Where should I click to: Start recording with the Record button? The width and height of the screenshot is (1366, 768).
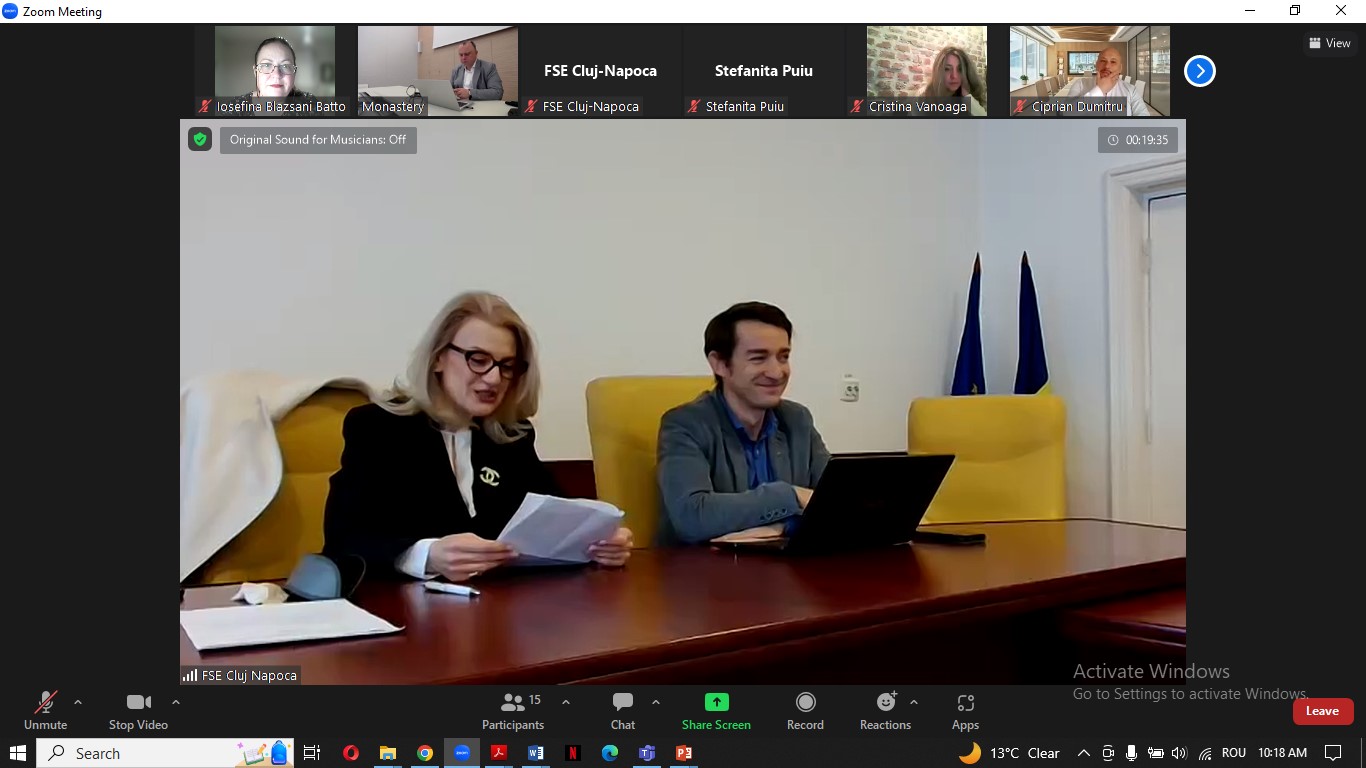[x=805, y=711]
